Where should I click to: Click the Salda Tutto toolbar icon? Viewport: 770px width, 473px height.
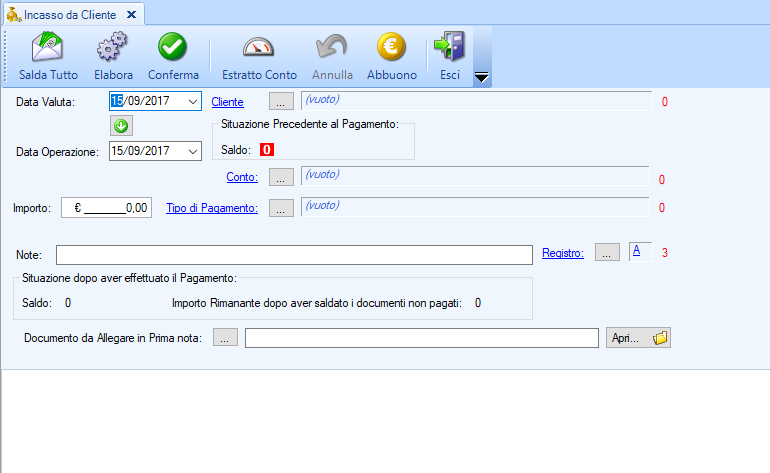tap(48, 47)
